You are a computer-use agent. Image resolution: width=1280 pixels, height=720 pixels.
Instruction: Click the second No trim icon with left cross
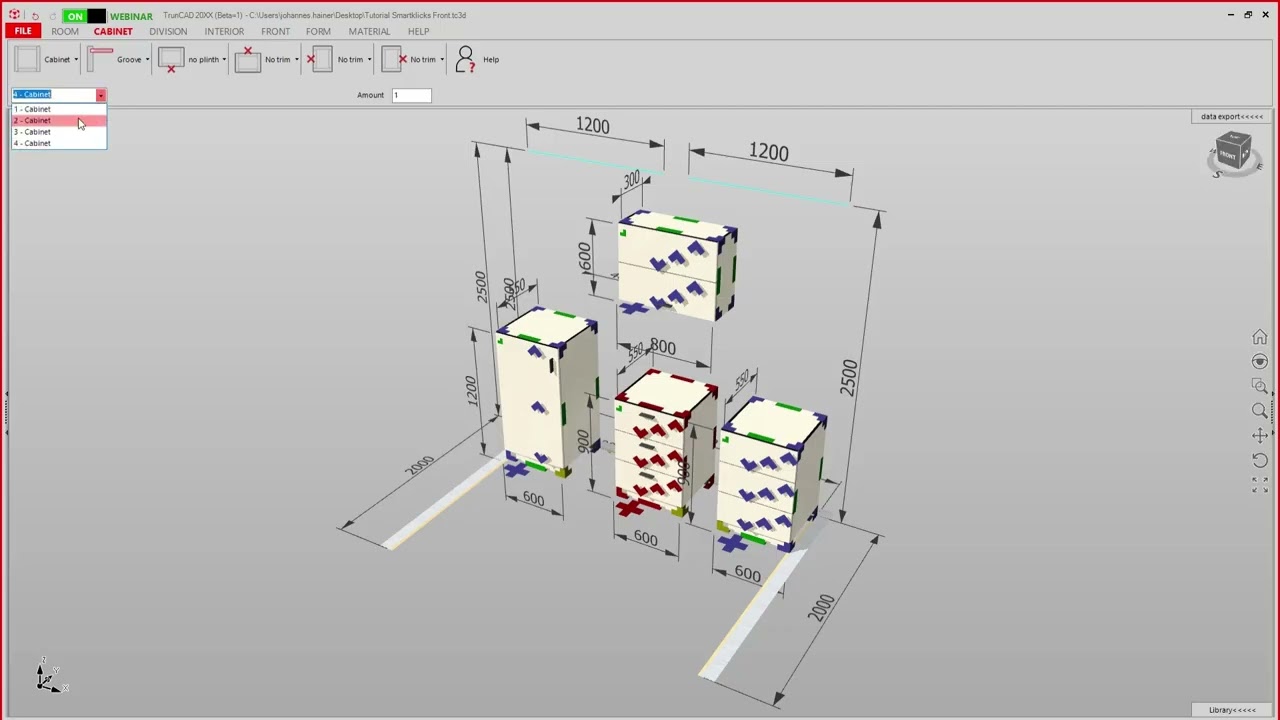(320, 60)
